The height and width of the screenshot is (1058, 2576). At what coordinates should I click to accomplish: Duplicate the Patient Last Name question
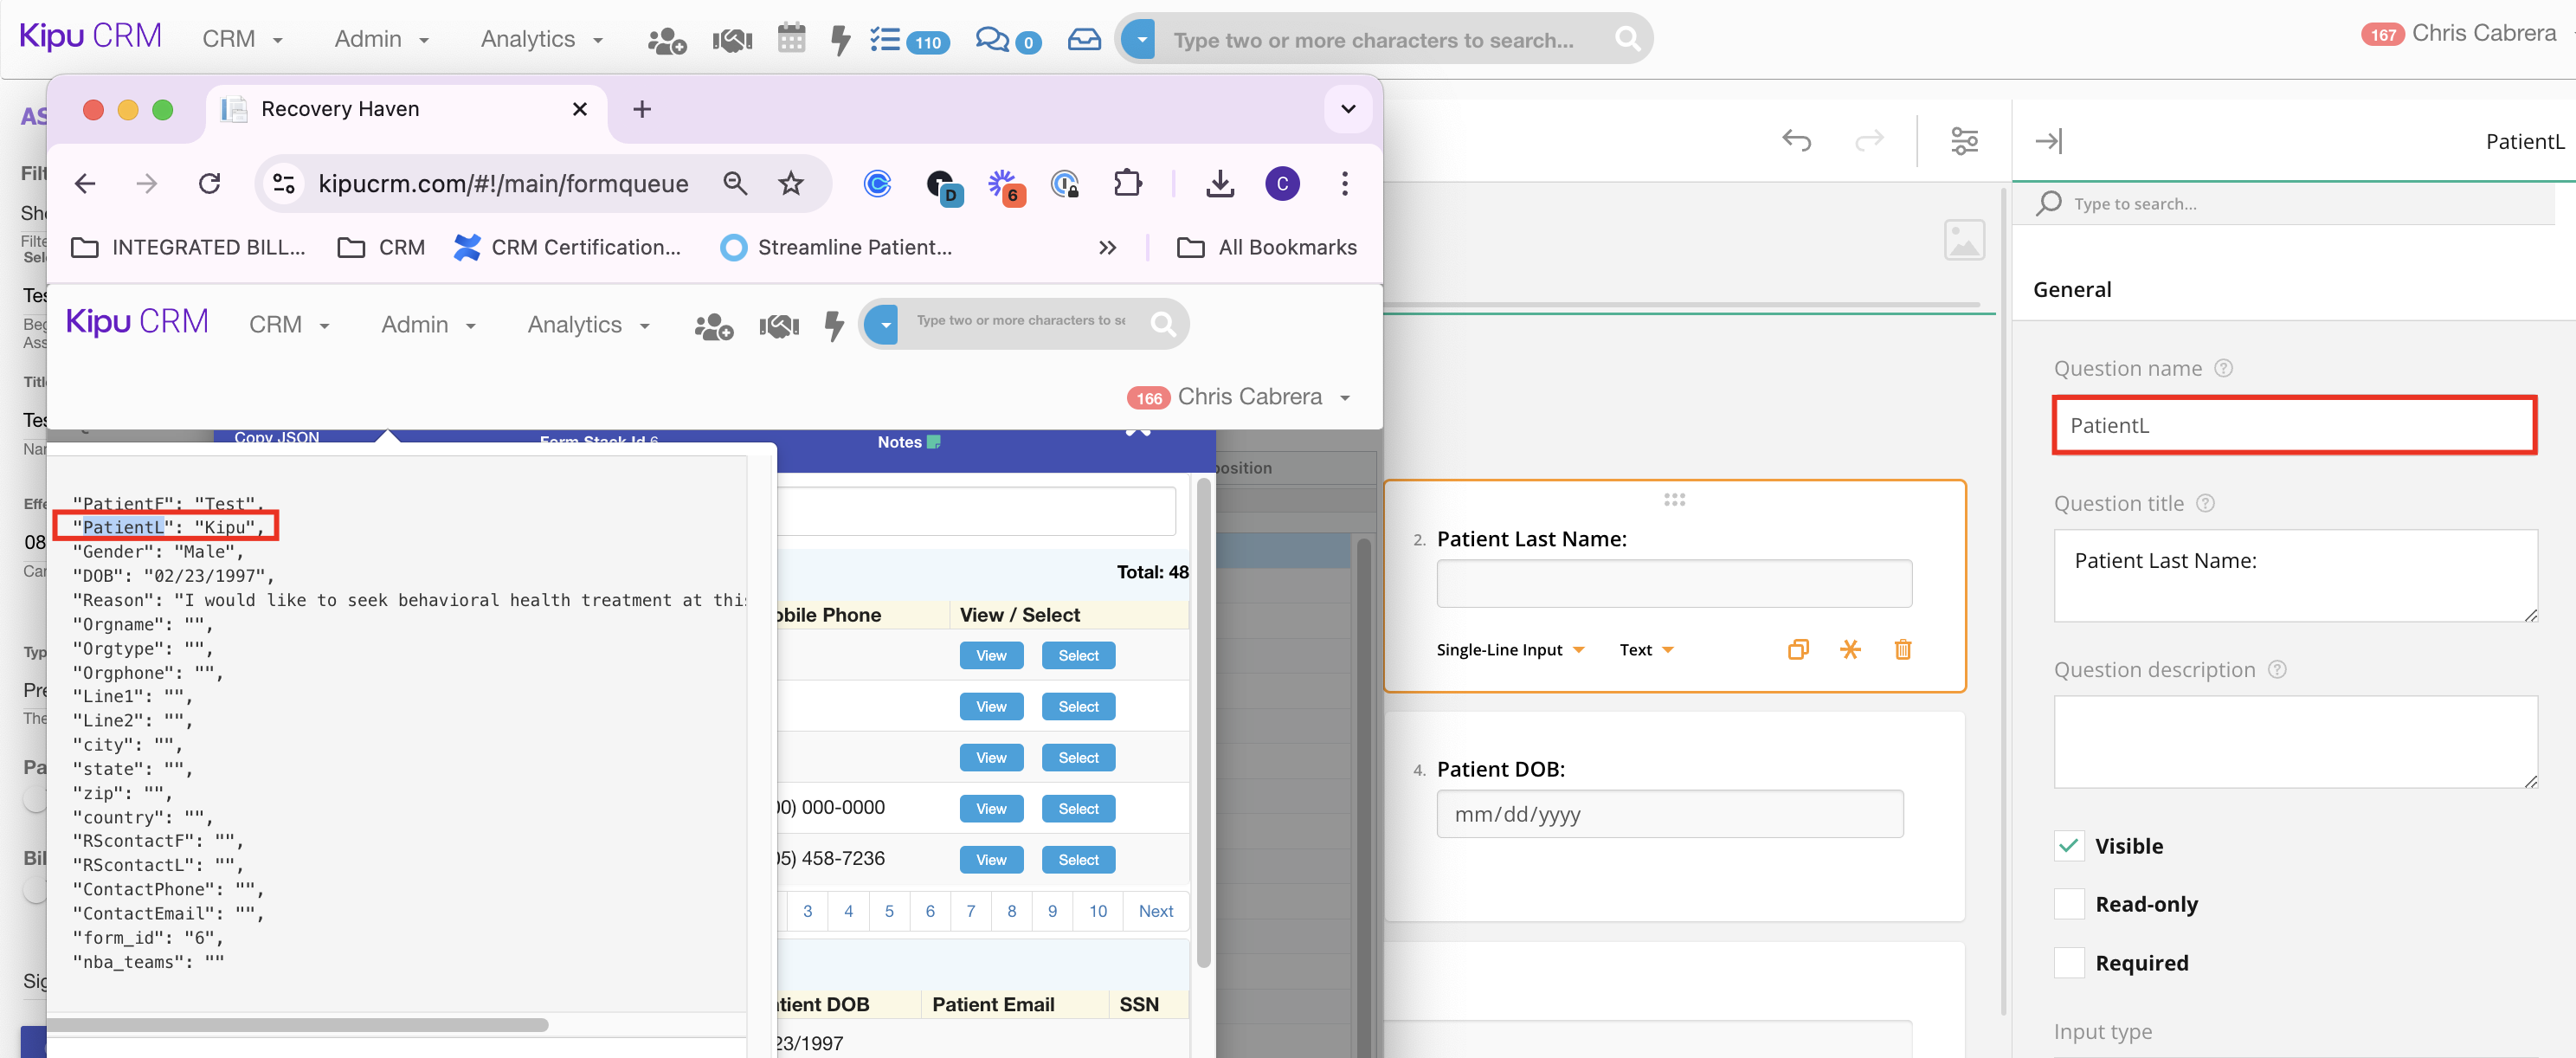pyautogui.click(x=1797, y=650)
